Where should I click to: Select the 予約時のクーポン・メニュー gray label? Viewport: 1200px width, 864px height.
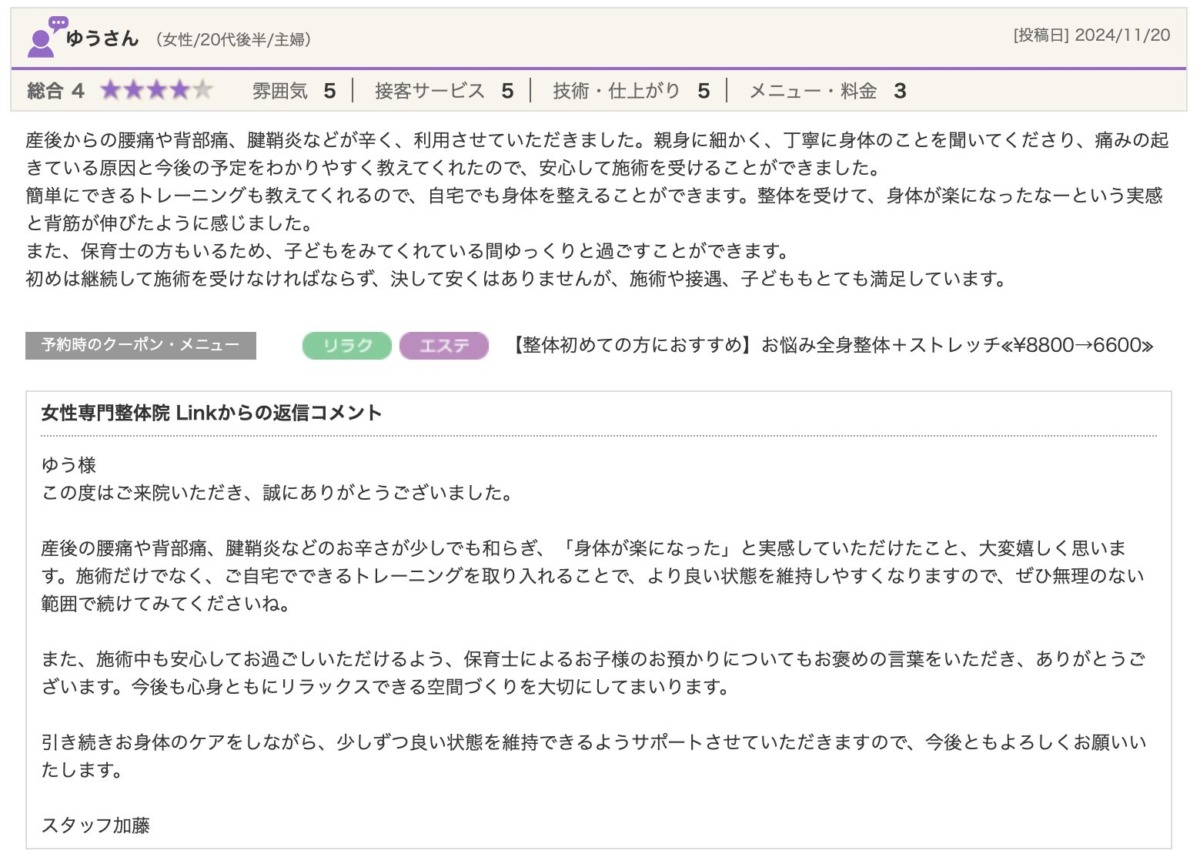(140, 345)
